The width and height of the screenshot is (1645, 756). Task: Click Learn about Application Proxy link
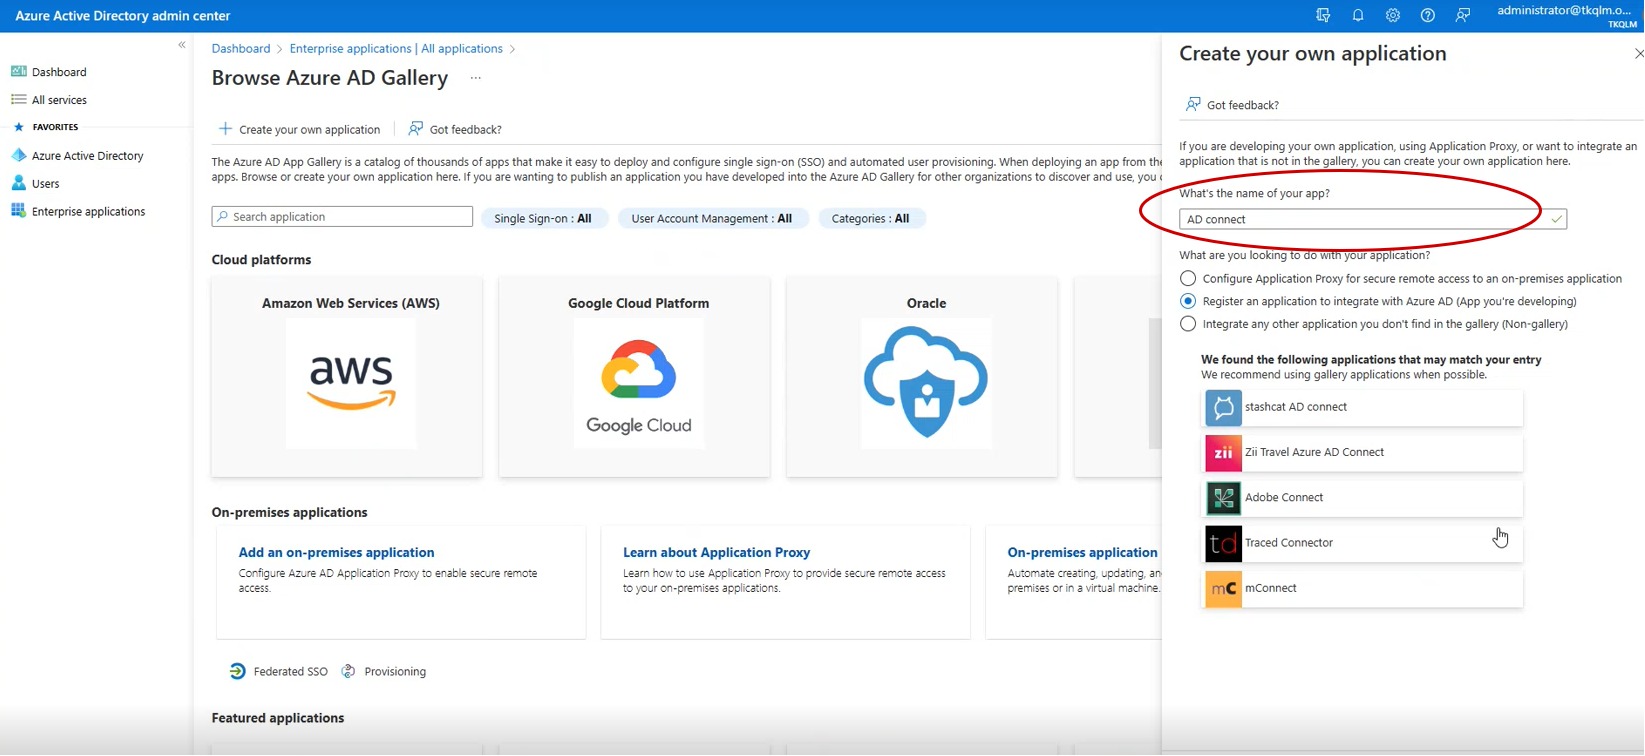pyautogui.click(x=716, y=552)
